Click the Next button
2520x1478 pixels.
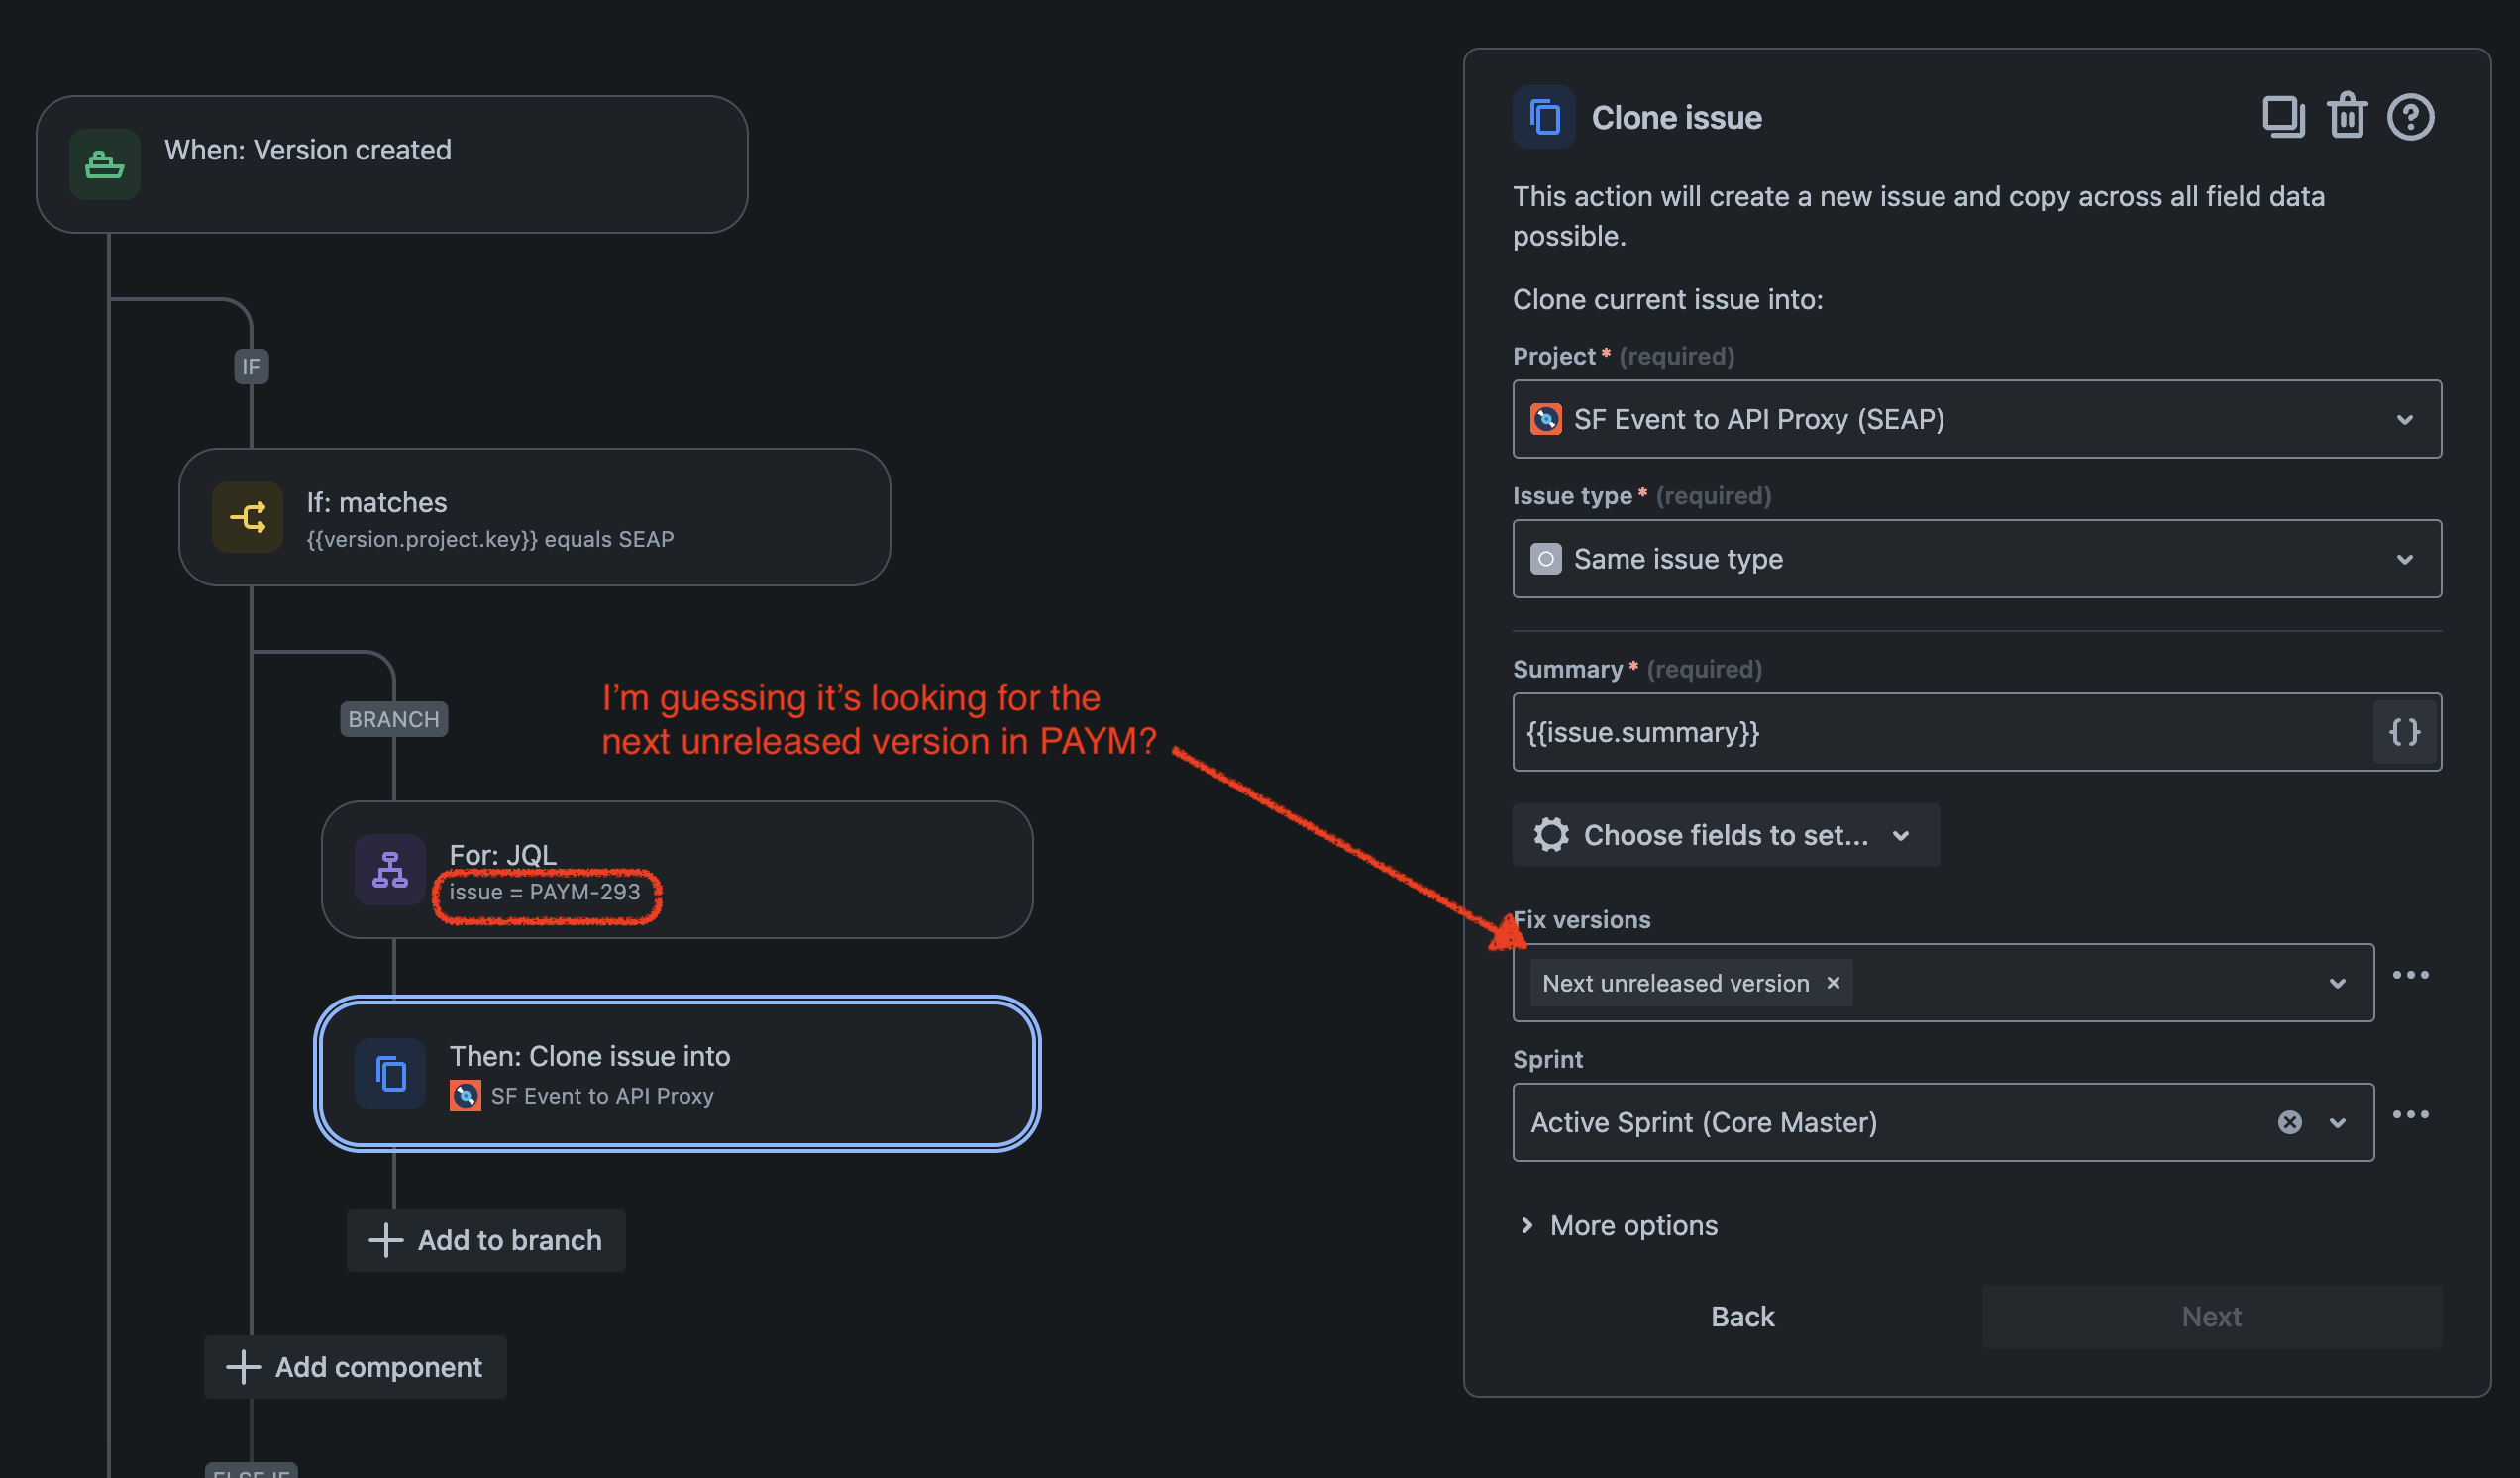click(x=2211, y=1317)
